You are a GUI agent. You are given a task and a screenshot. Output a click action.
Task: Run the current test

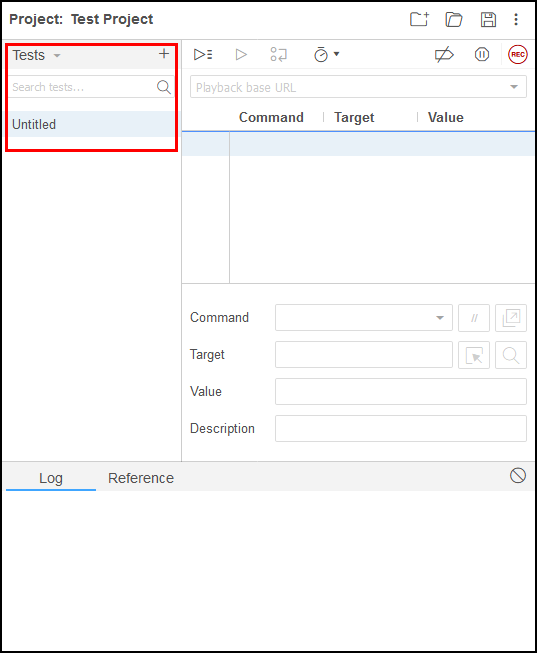coord(241,54)
